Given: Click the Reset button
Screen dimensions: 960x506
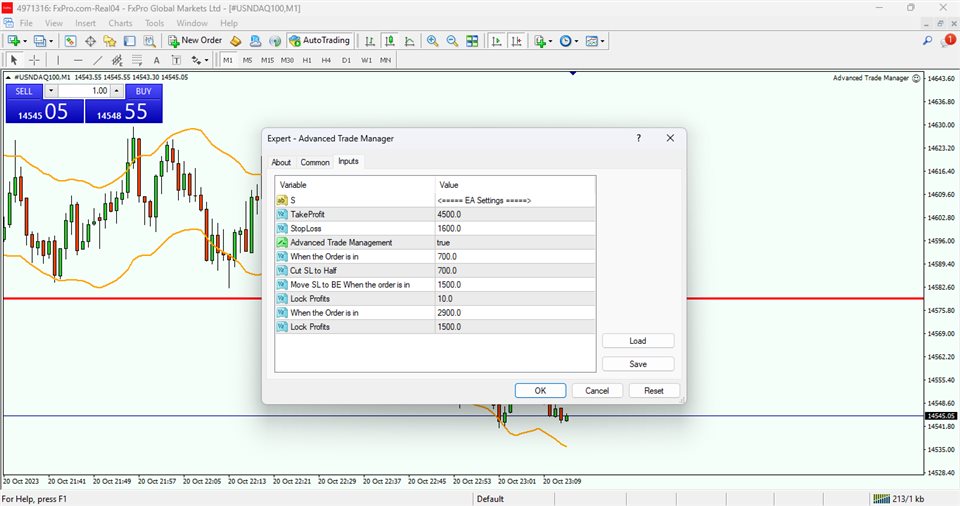Looking at the screenshot, I should coord(653,391).
